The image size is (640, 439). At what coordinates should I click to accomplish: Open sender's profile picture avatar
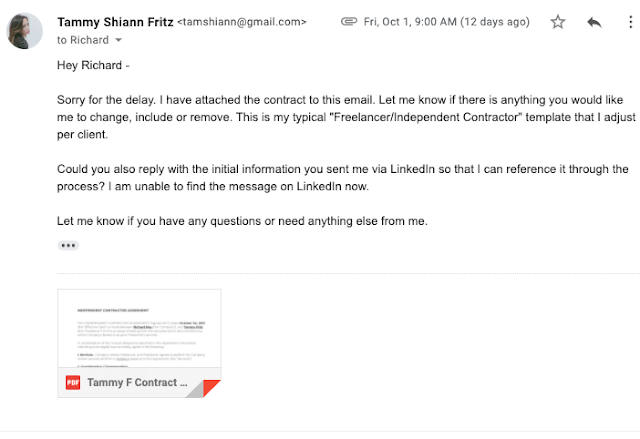pos(24,31)
